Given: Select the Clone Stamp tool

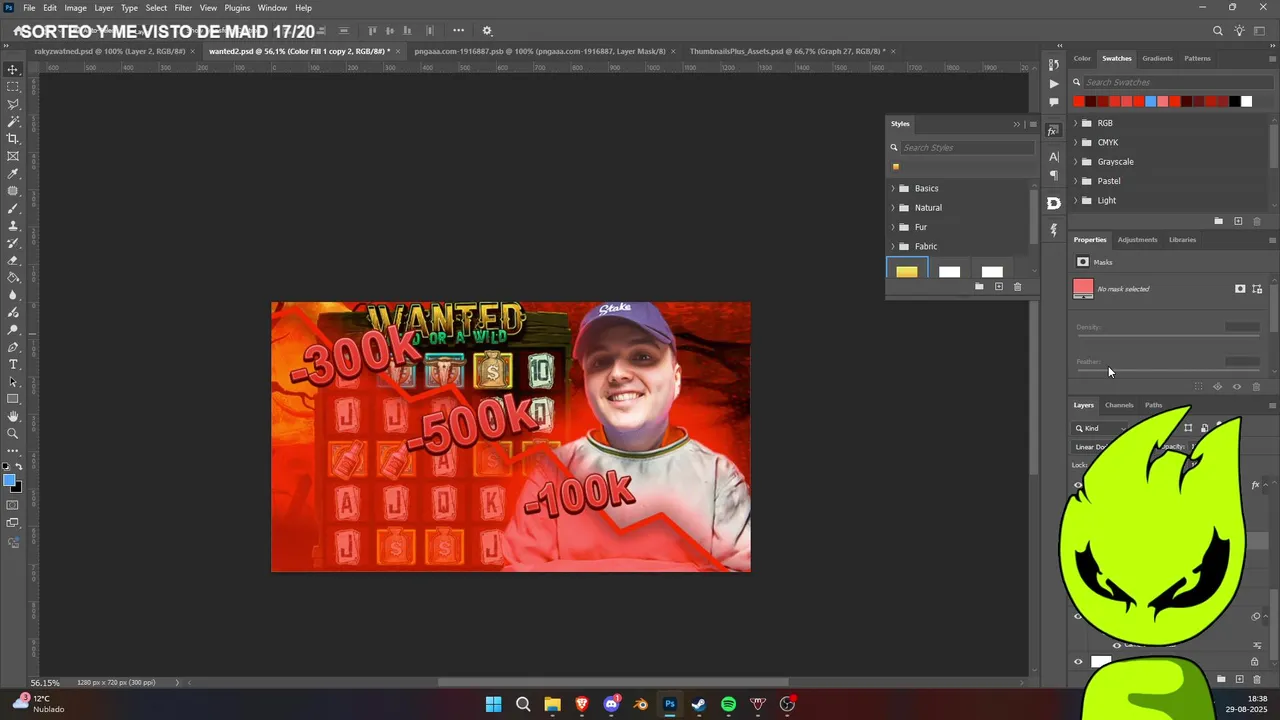Looking at the screenshot, I should (13, 226).
